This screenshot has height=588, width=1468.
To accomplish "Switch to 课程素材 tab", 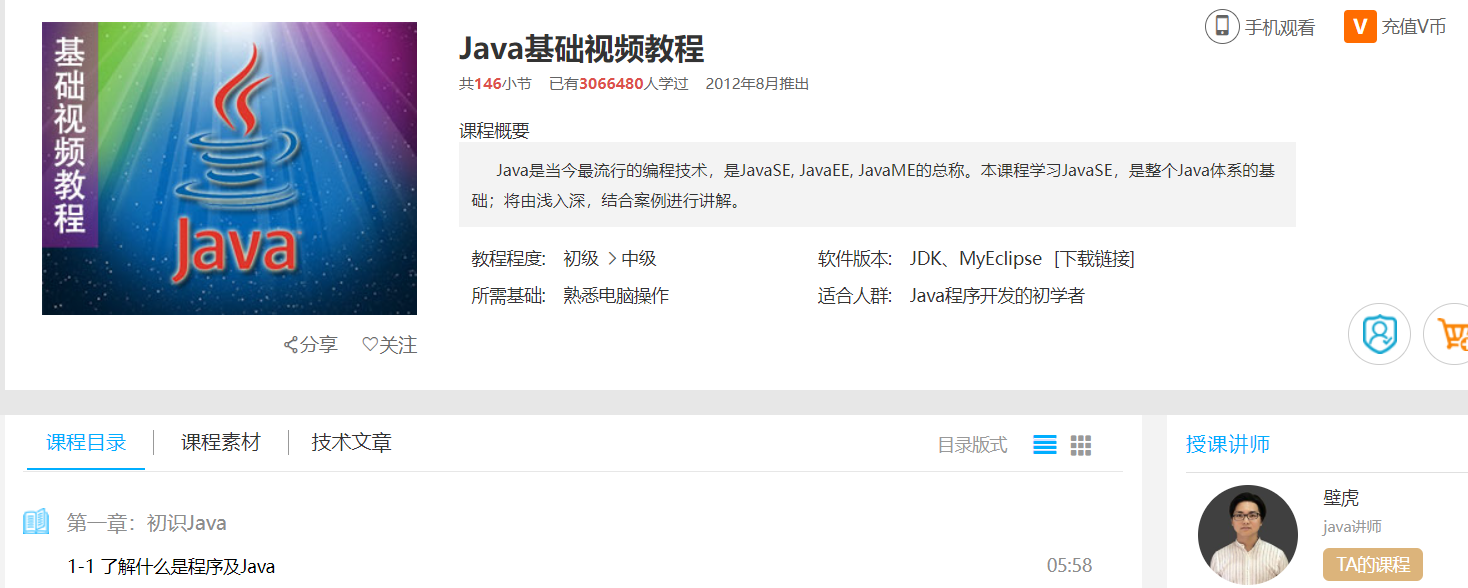I will (221, 443).
